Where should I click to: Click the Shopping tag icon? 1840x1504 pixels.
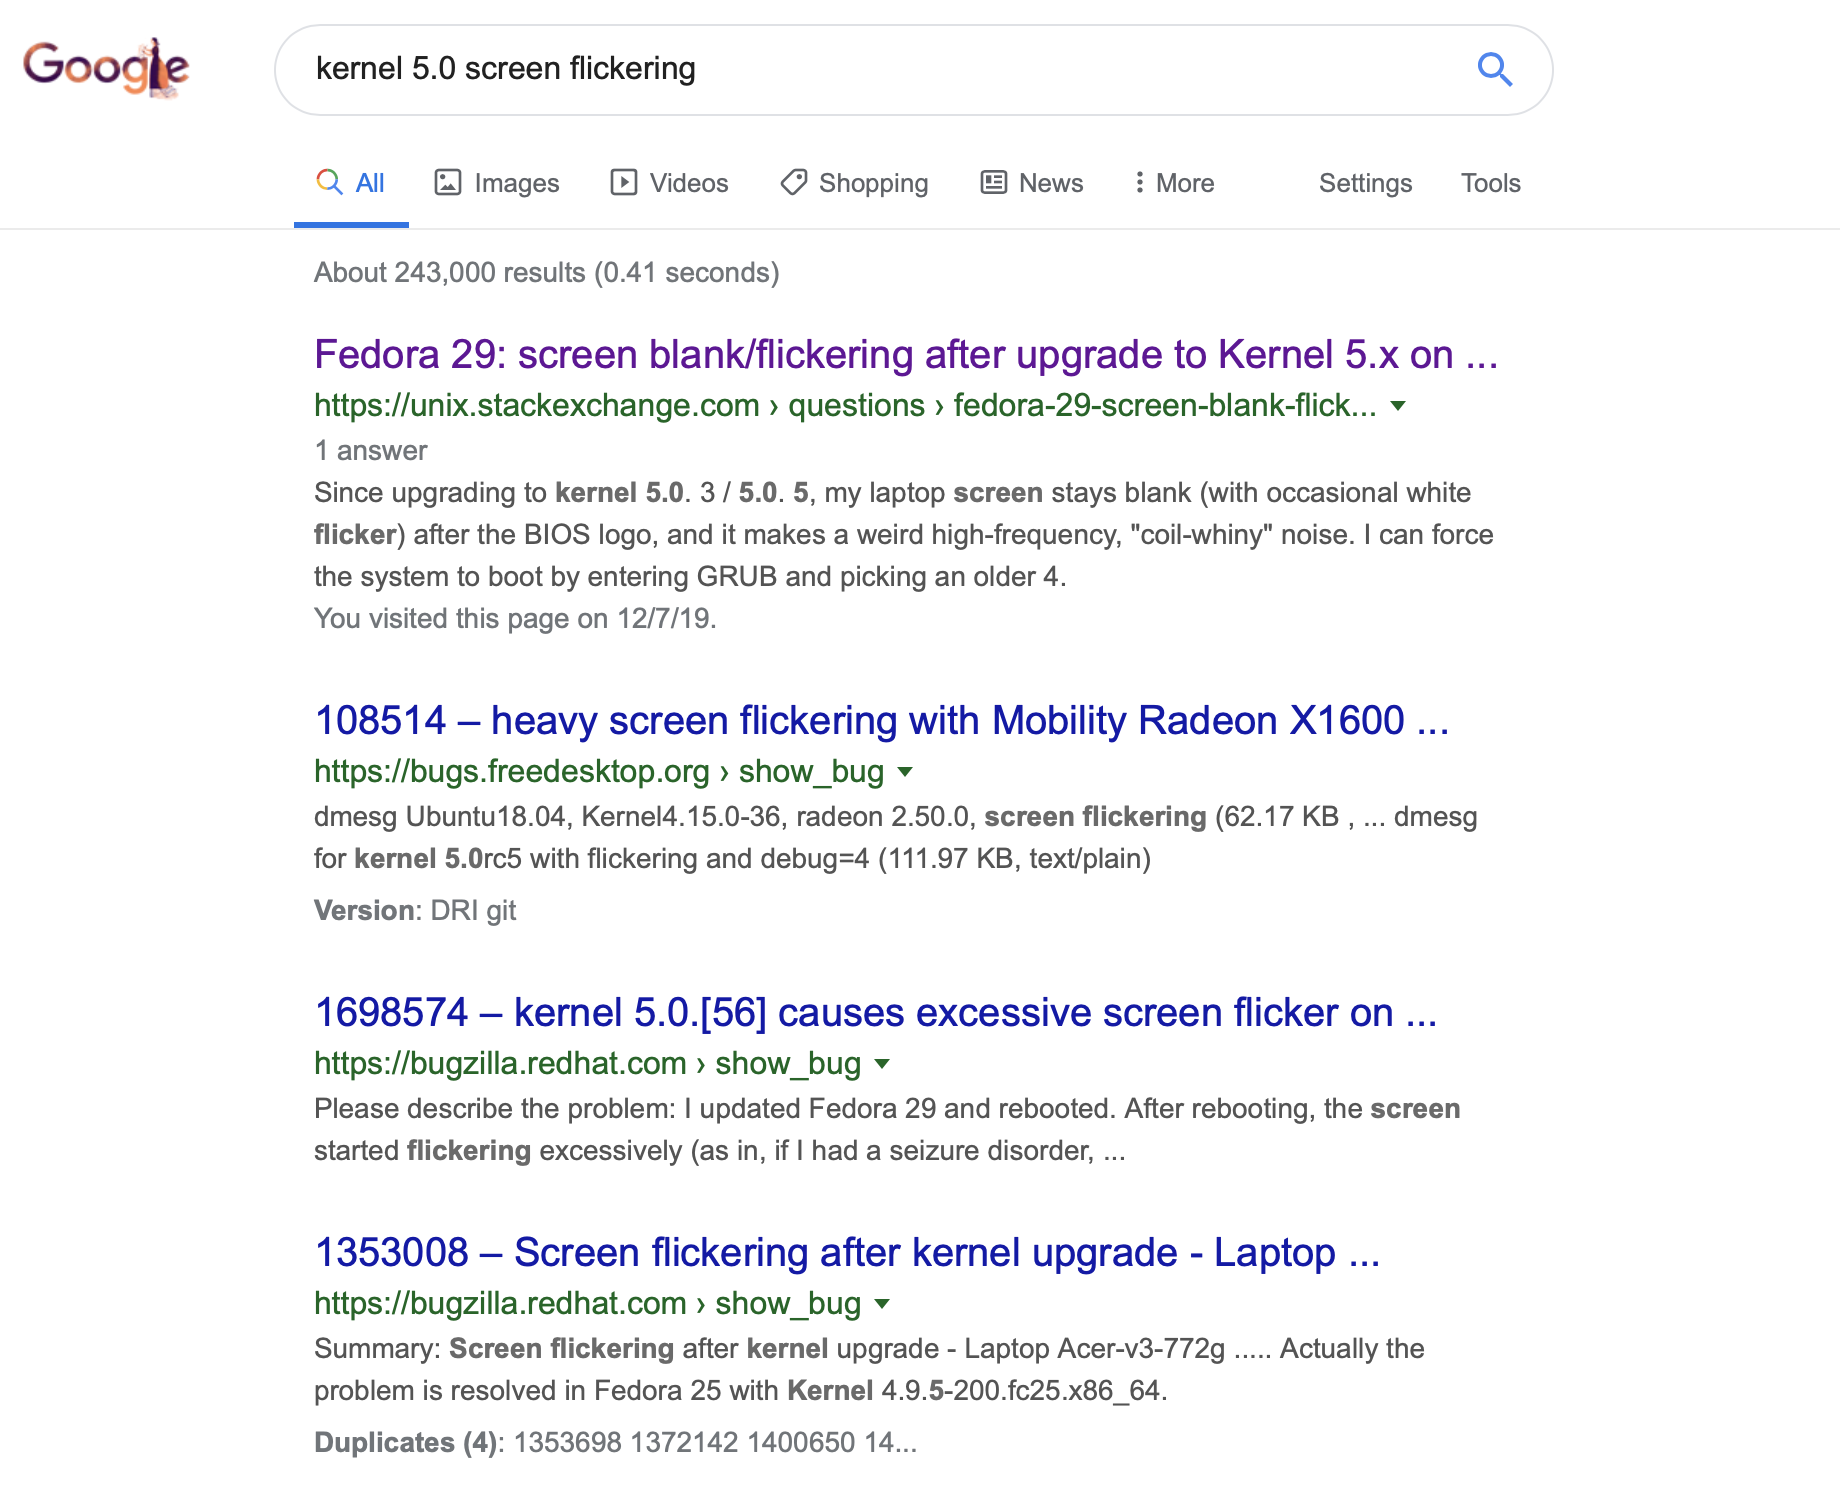[794, 182]
